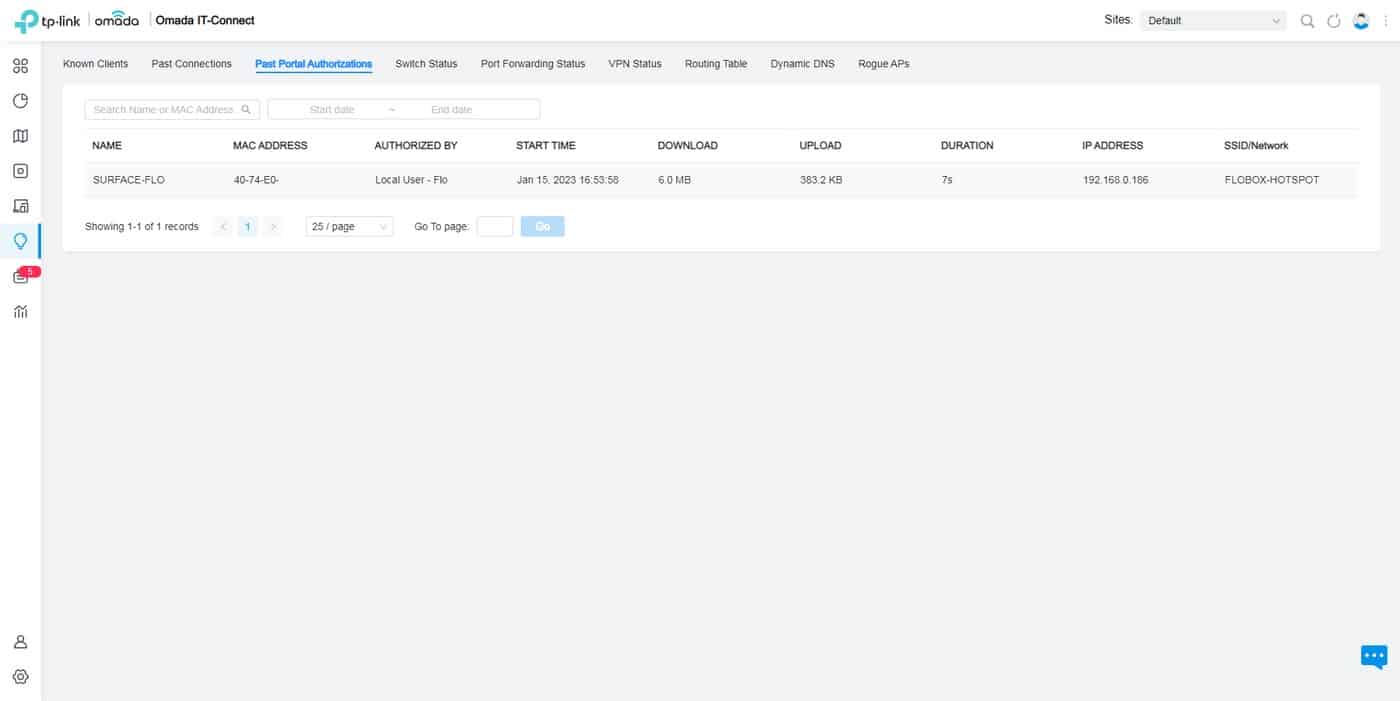This screenshot has width=1400, height=701.
Task: Open the Logs icon with red badge
Action: pyautogui.click(x=21, y=277)
